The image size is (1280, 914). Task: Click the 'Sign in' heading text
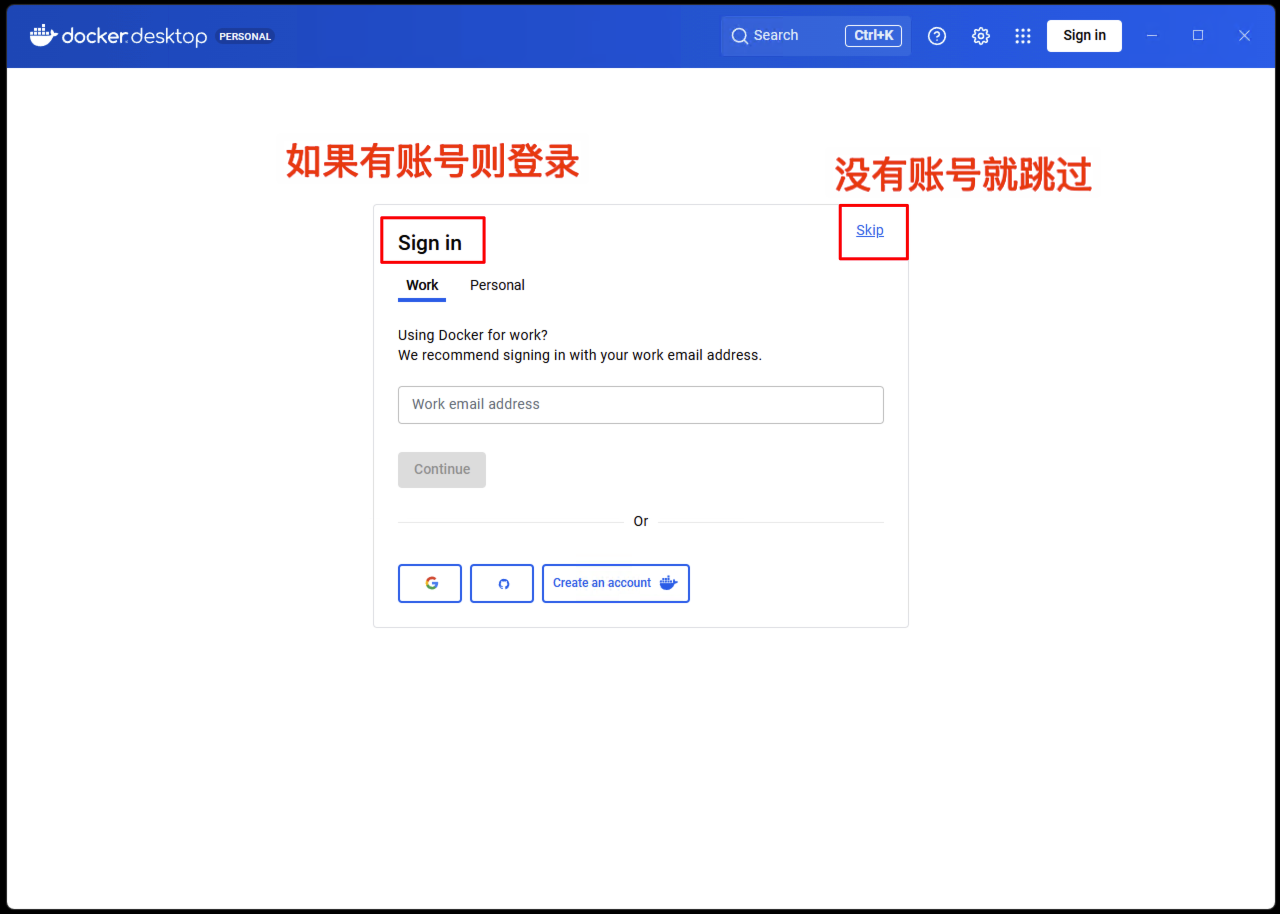[x=430, y=243]
